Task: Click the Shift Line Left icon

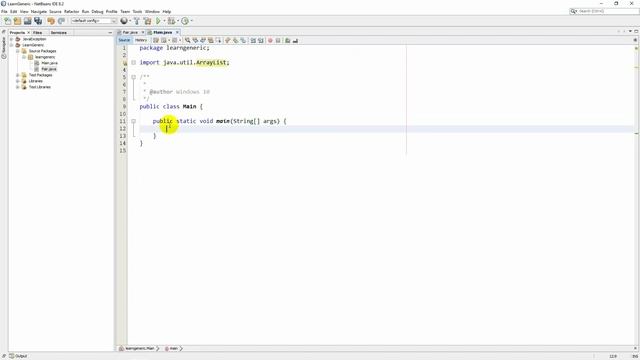Action: [253, 40]
